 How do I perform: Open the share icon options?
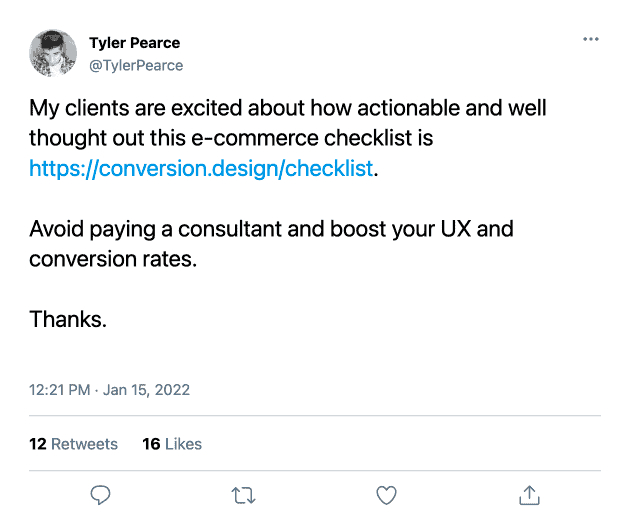529,494
